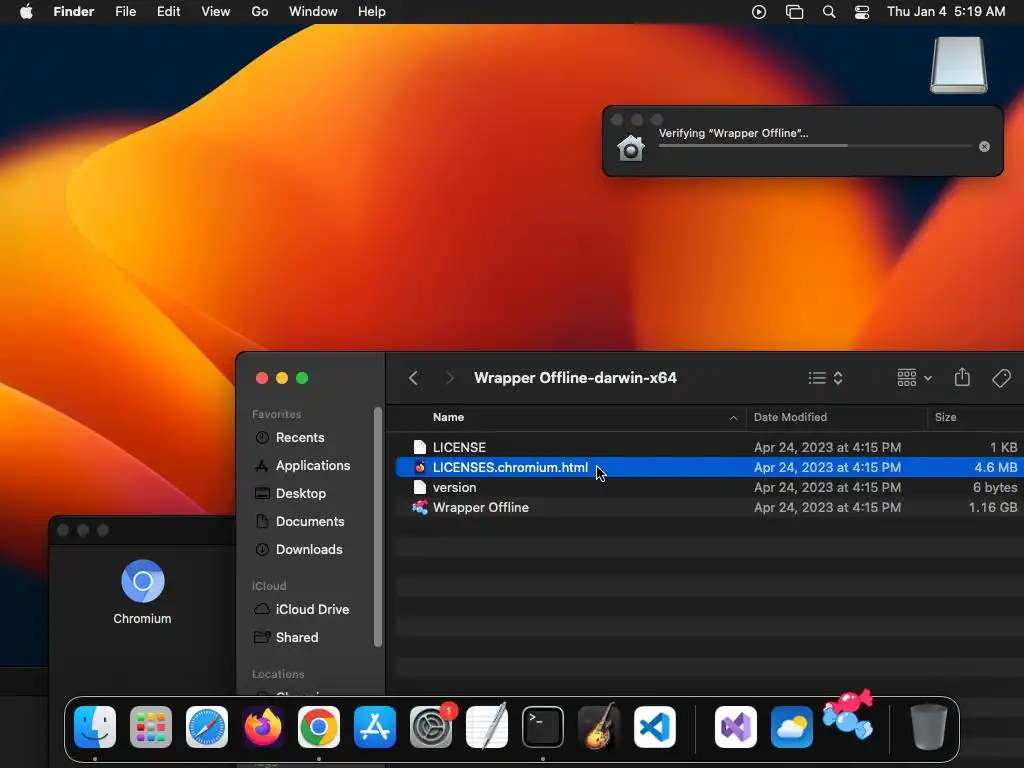The width and height of the screenshot is (1024, 768).
Task: Select the LICENSES.chromium.html file
Action: click(x=709, y=468)
